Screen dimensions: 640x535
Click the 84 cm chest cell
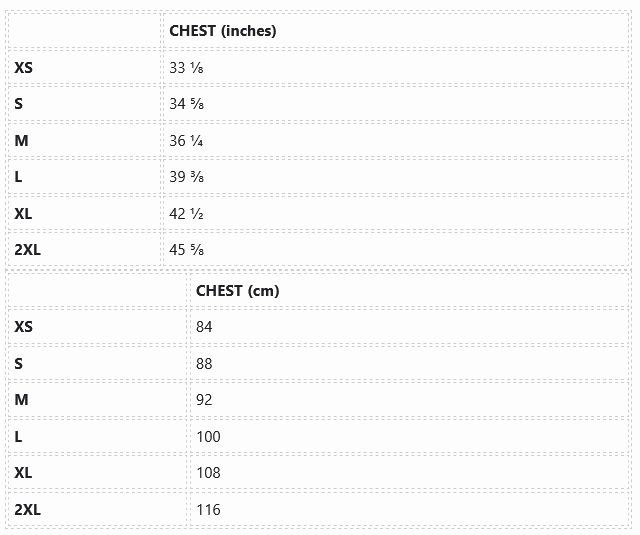205,327
